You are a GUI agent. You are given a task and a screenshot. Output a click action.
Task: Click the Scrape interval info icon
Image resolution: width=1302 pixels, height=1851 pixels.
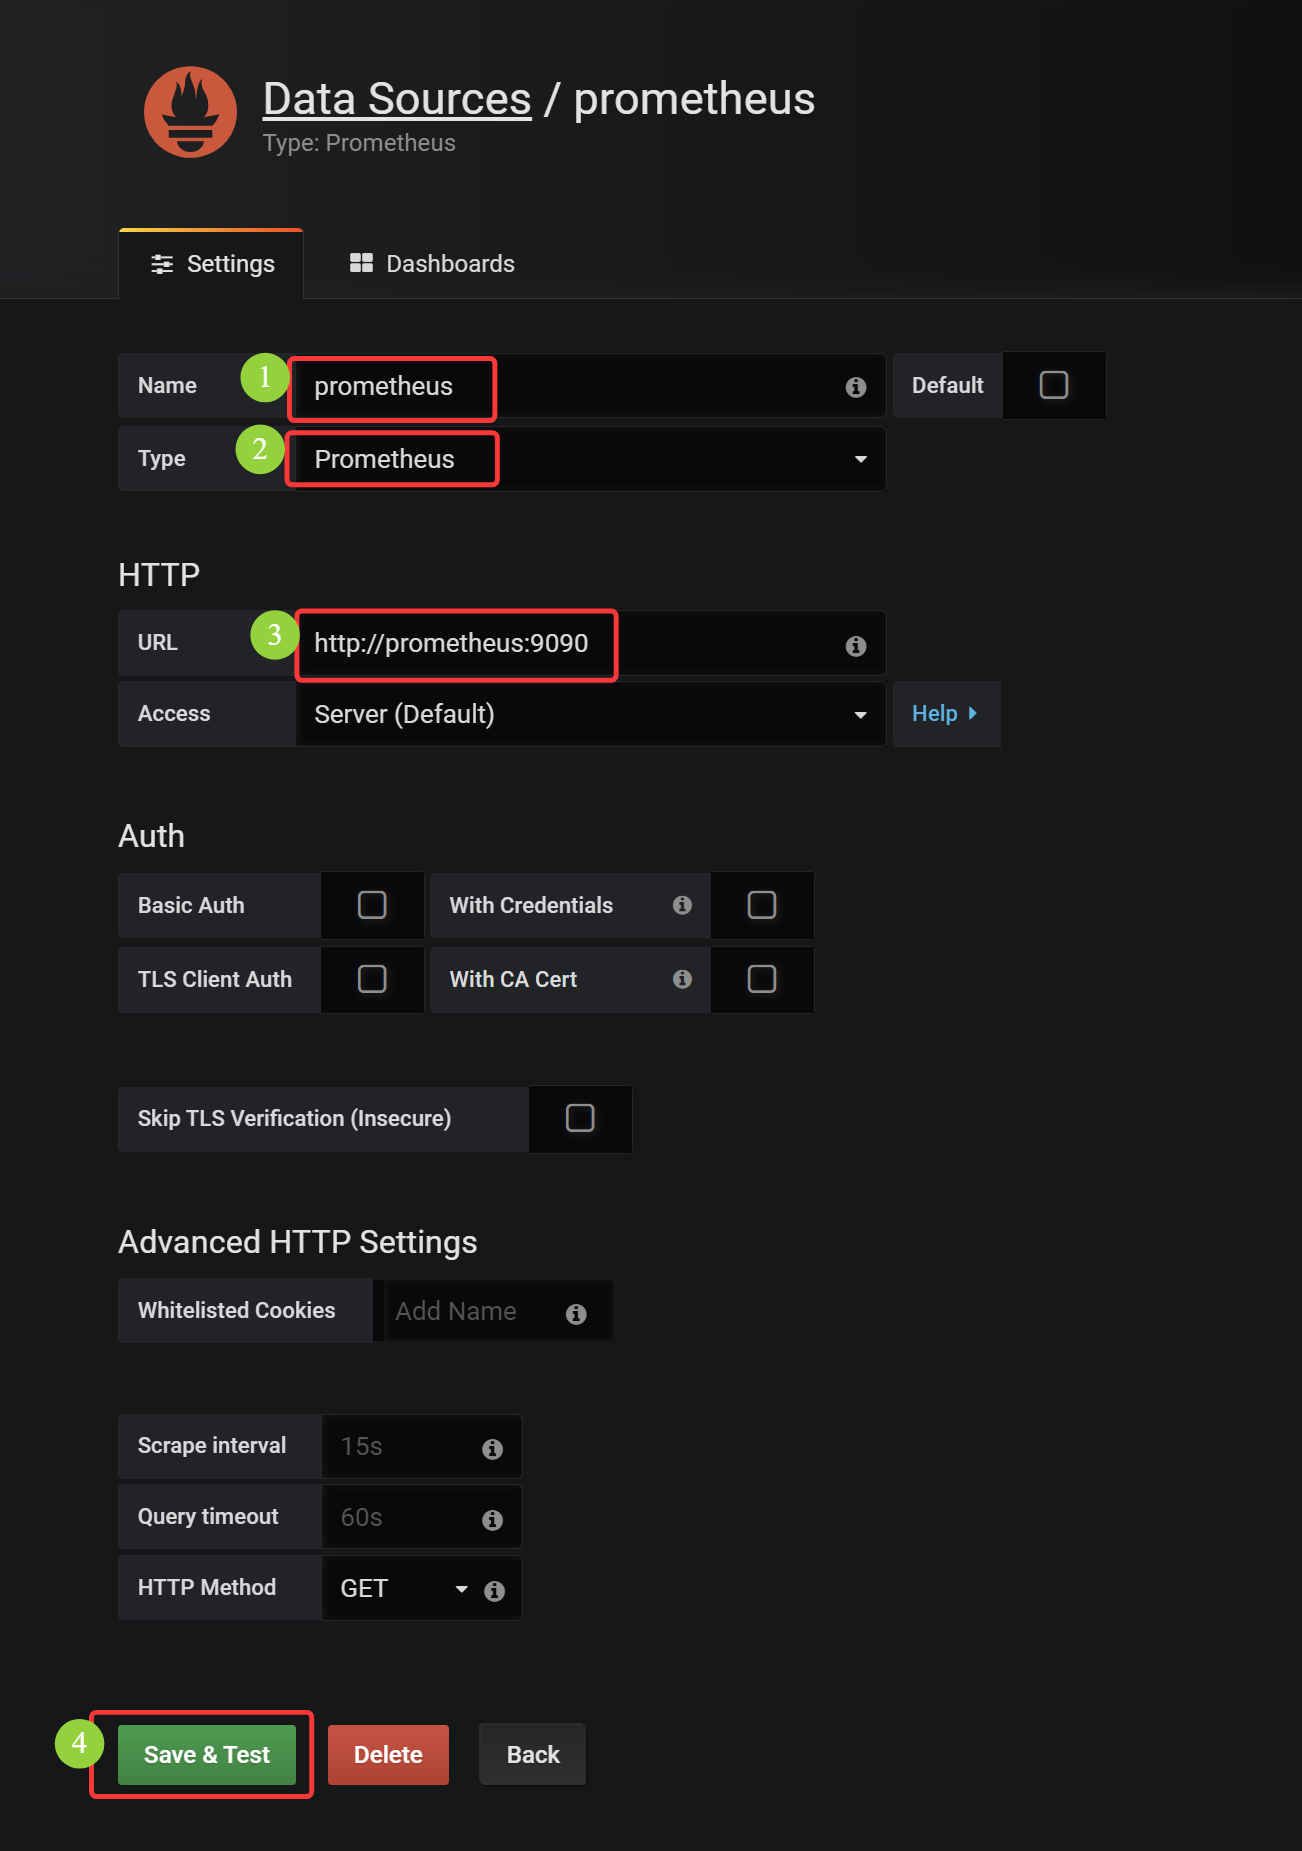[x=492, y=1449]
